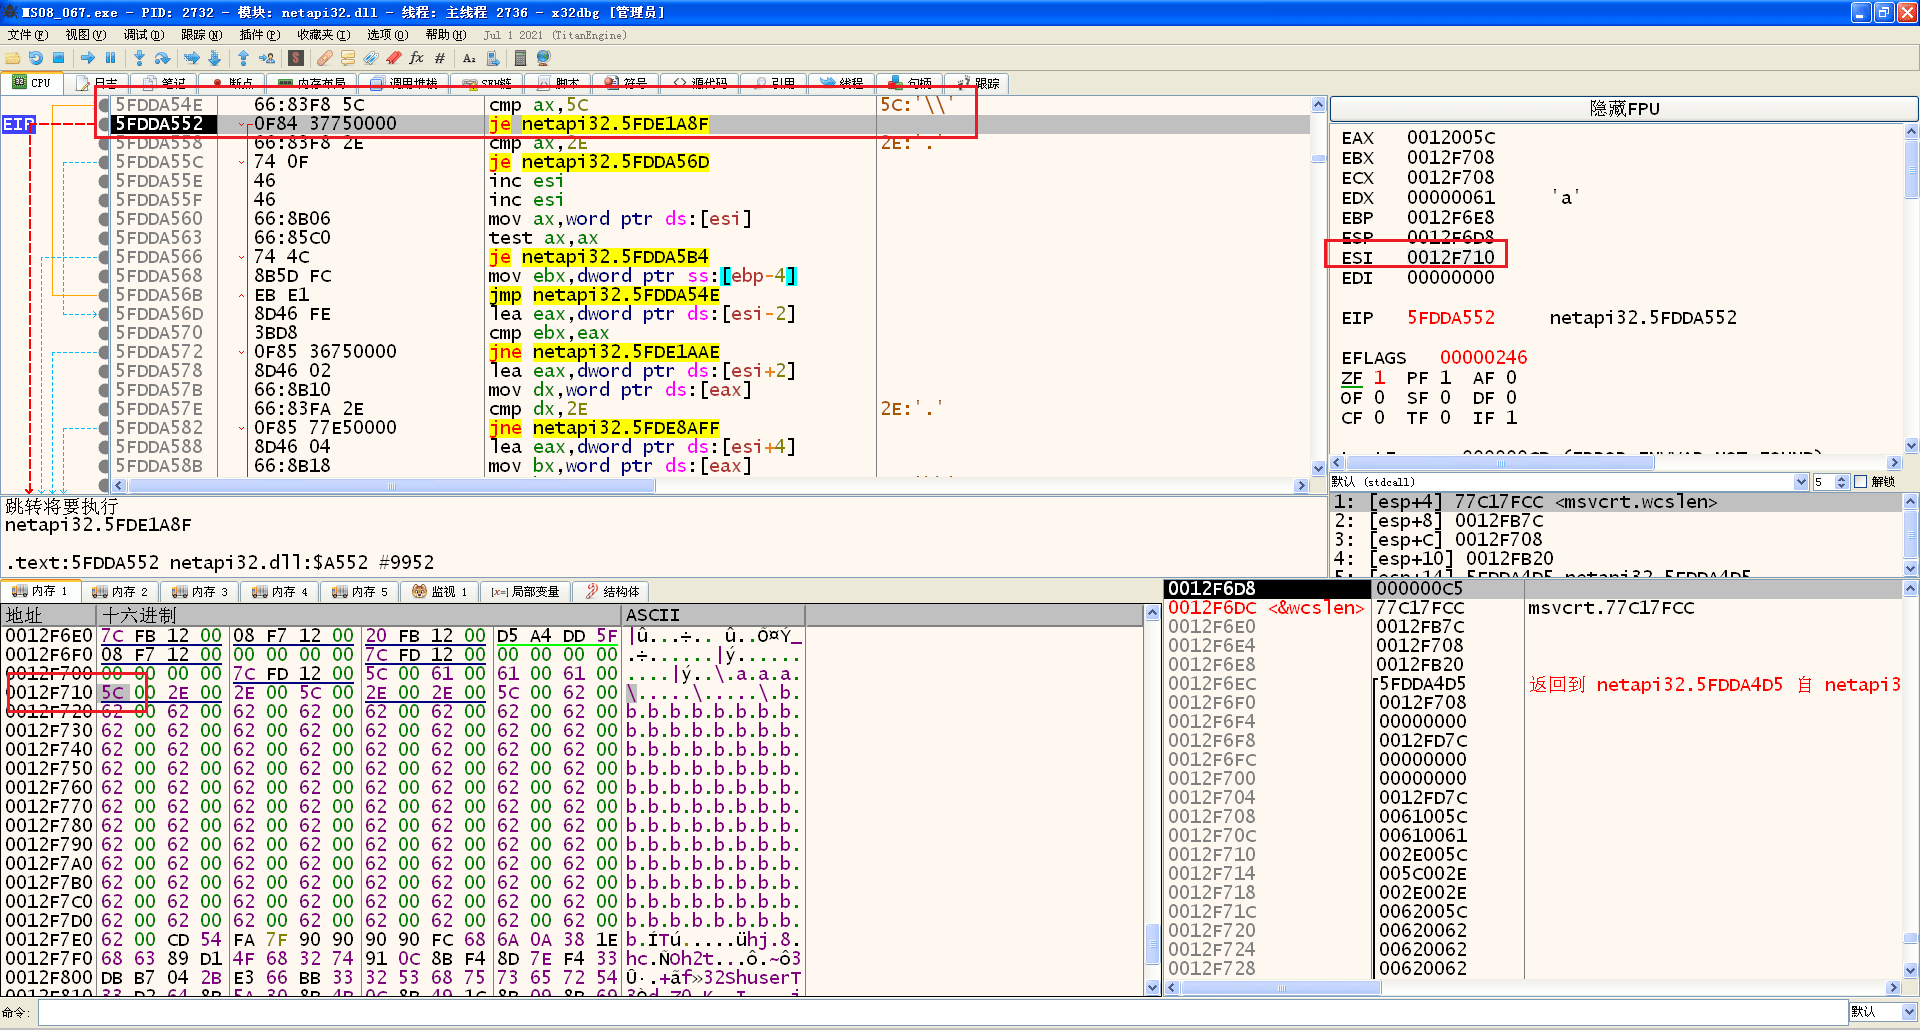The image size is (1920, 1030).
Task: Switch to the 局部变量 tab
Action: coord(526,592)
